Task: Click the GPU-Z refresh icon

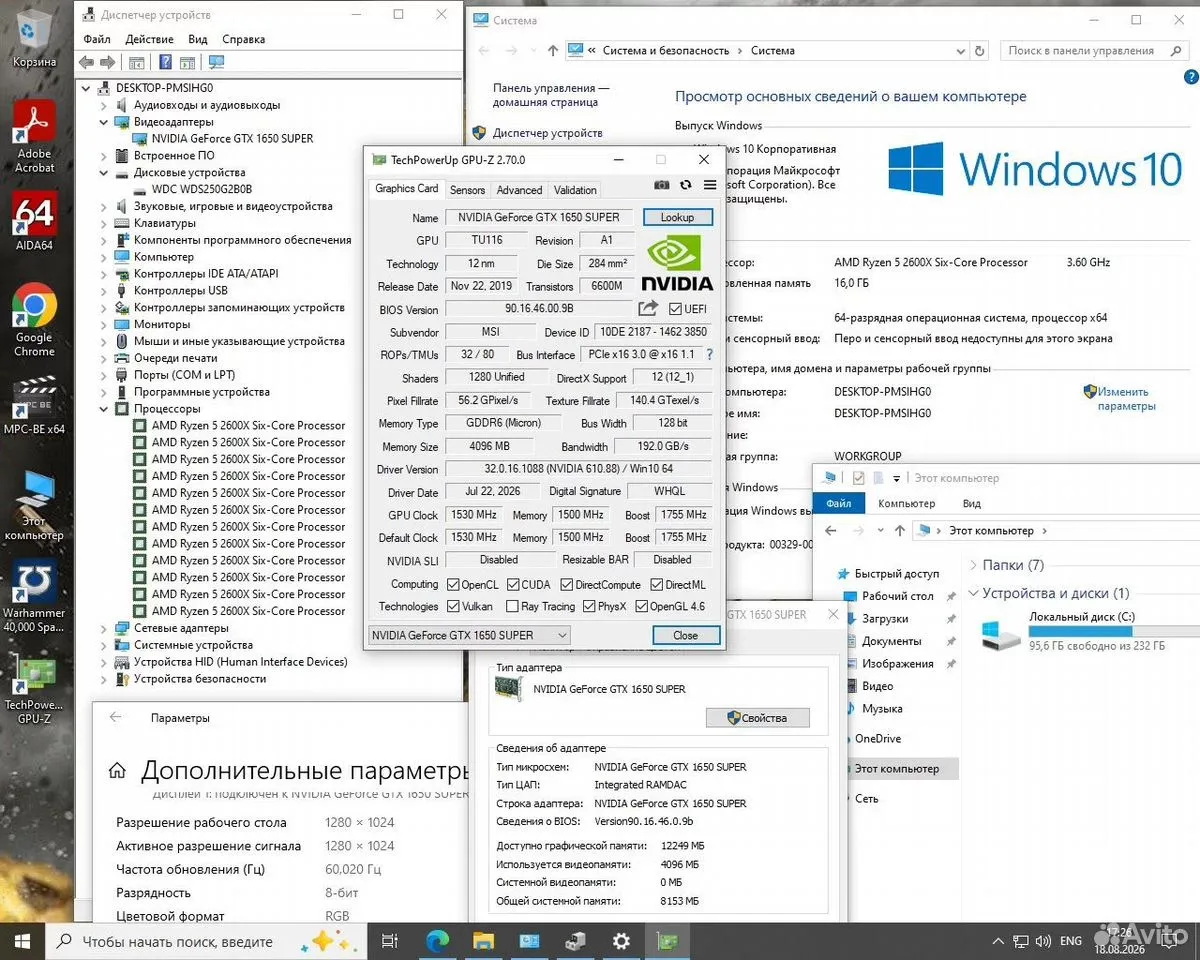Action: (x=686, y=185)
